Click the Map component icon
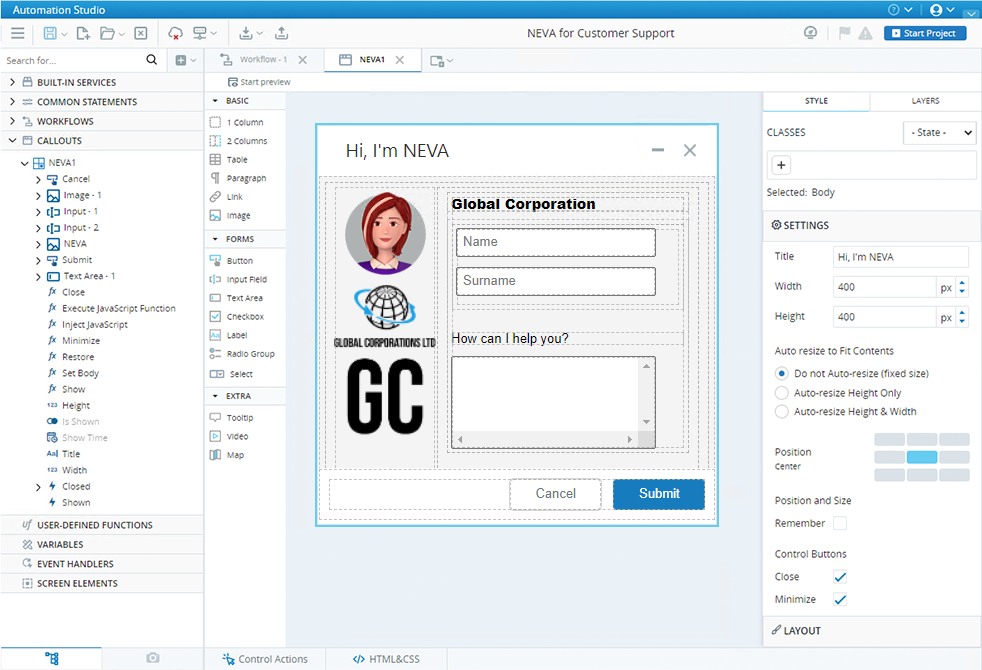Image resolution: width=982 pixels, height=670 pixels. click(x=215, y=455)
